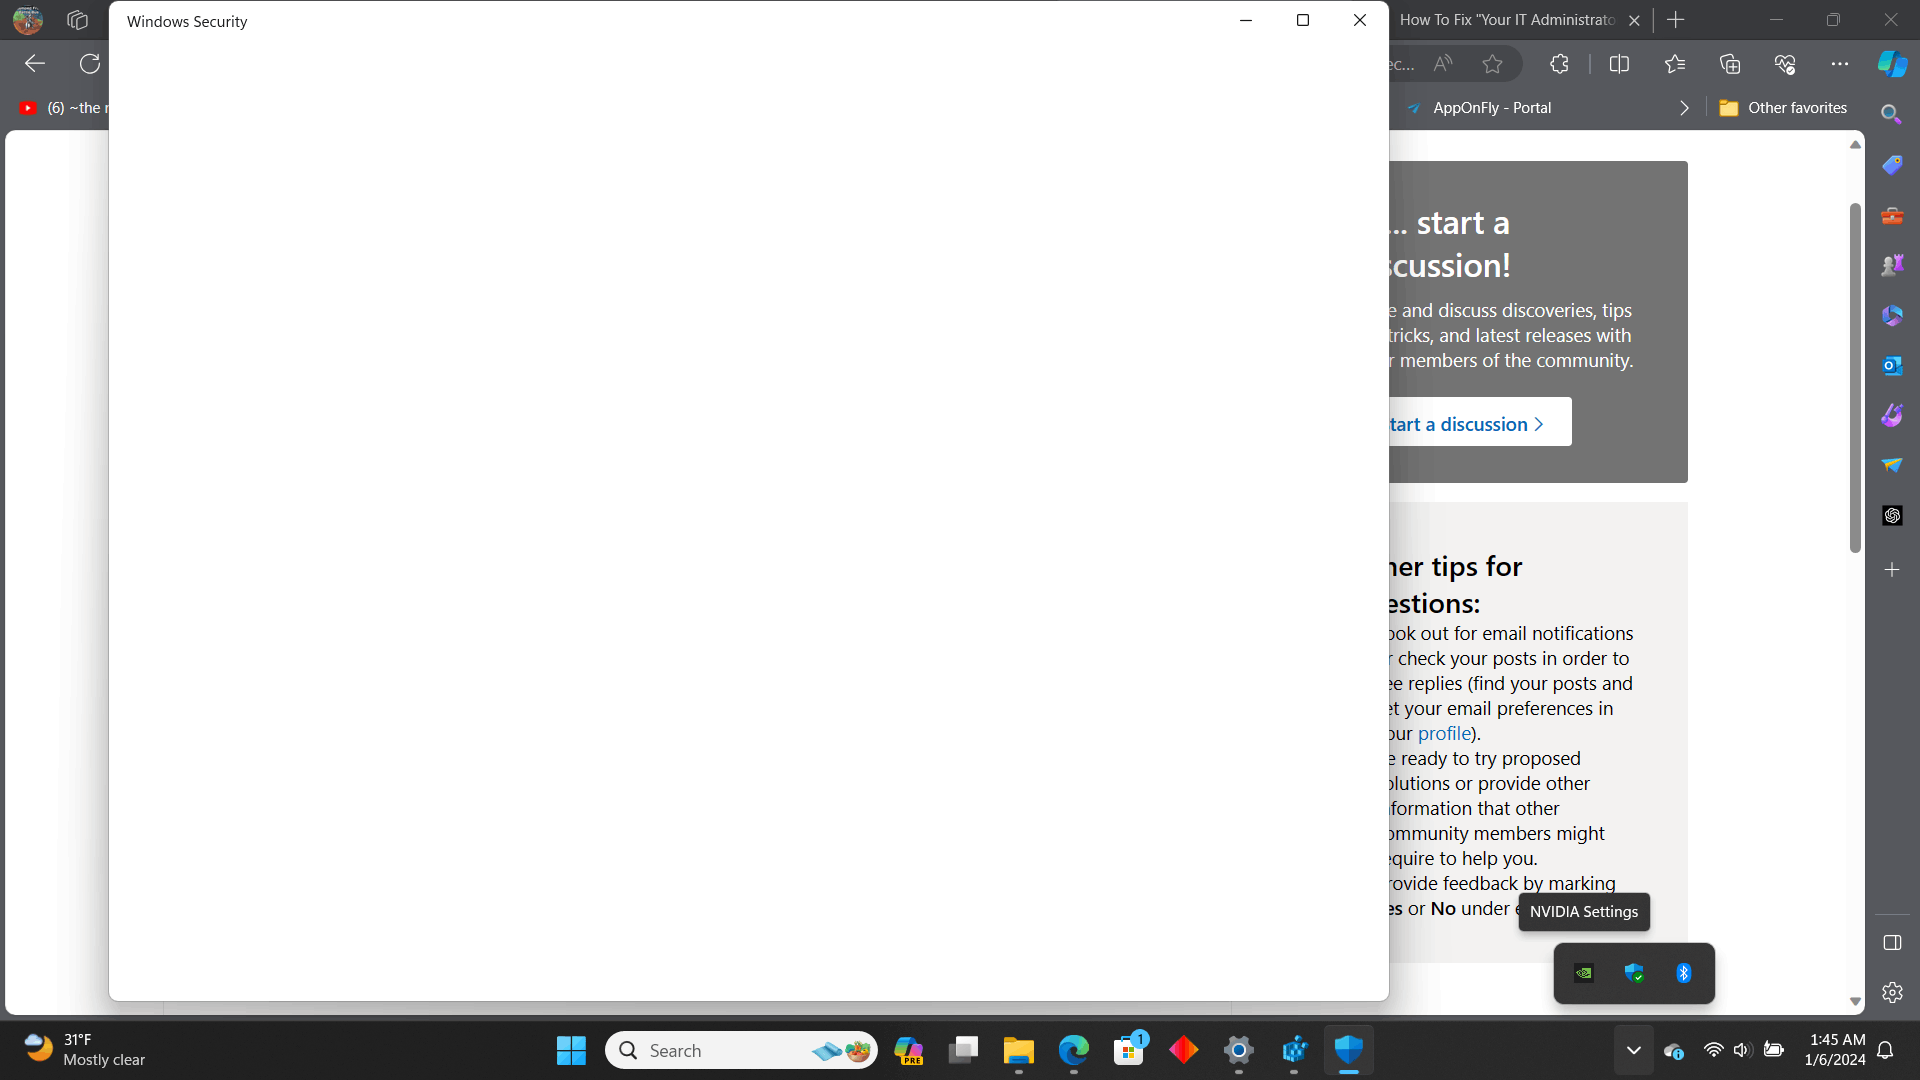Viewport: 1920px width, 1080px height.
Task: Open File Explorer from taskbar
Action: (x=1018, y=1050)
